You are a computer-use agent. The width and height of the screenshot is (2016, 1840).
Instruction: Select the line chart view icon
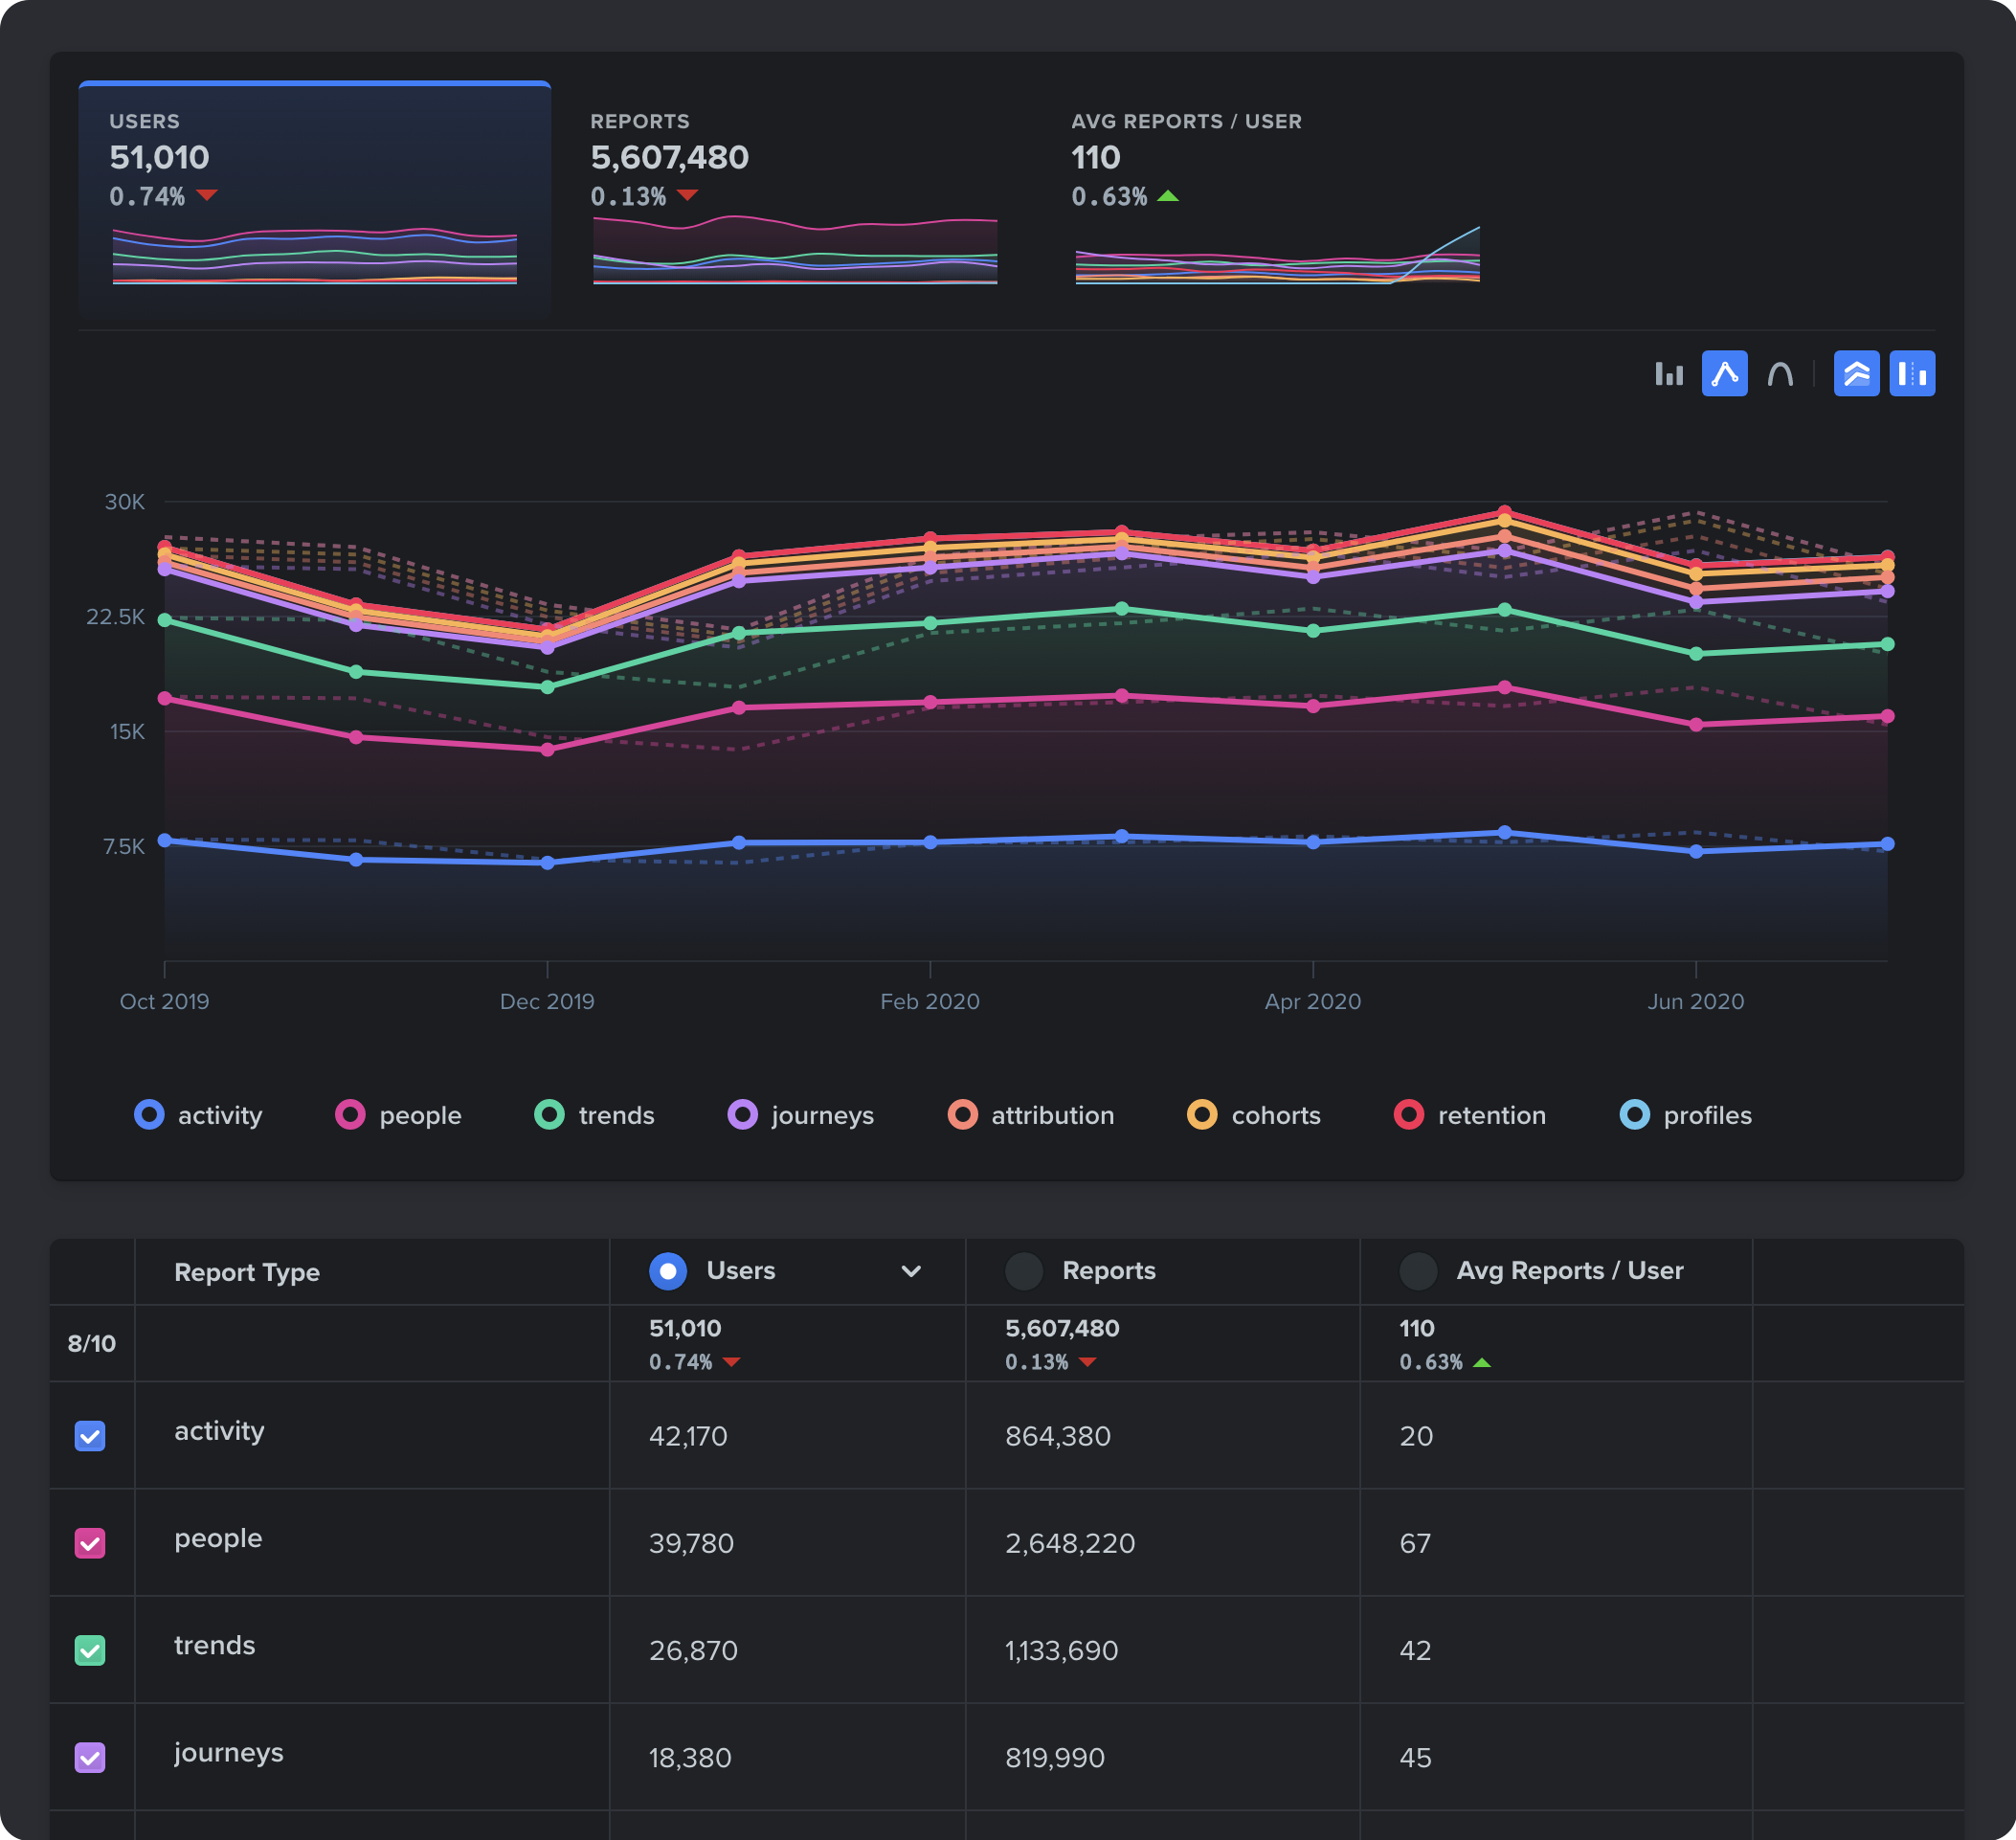(x=1724, y=374)
